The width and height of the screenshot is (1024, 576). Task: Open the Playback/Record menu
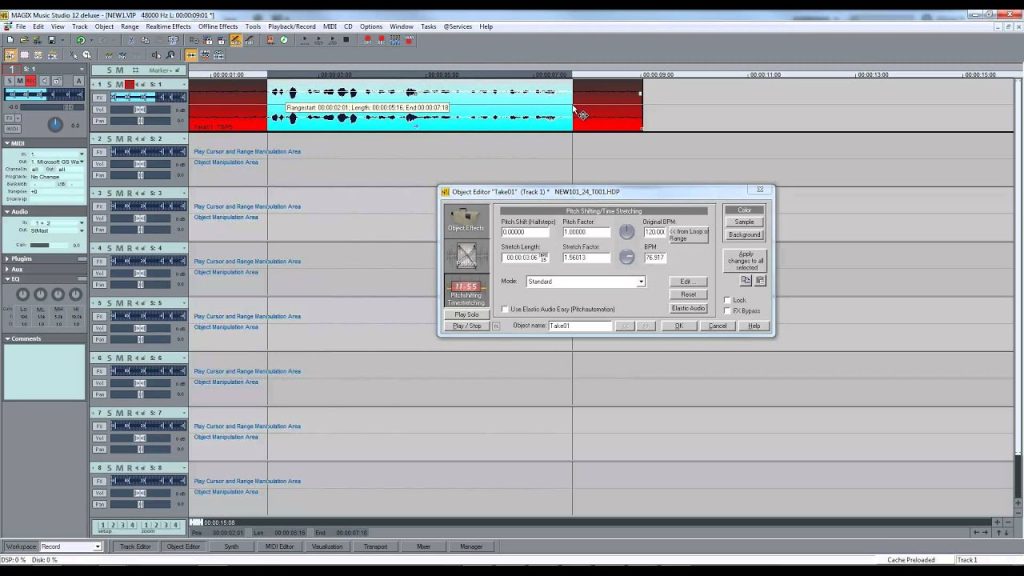pos(292,27)
